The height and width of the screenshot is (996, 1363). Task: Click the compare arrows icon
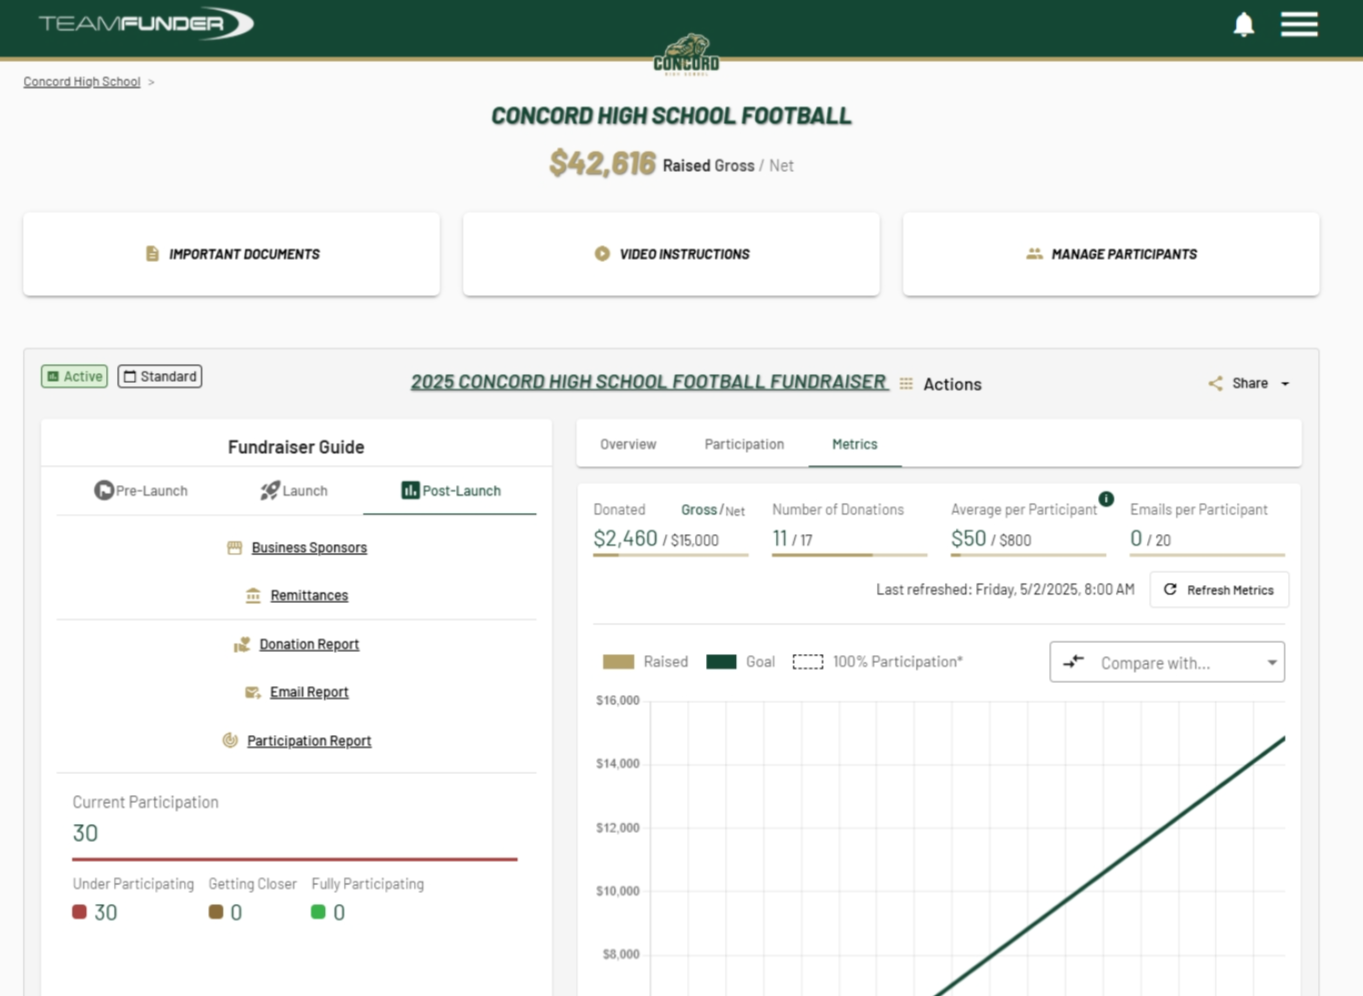[1073, 662]
